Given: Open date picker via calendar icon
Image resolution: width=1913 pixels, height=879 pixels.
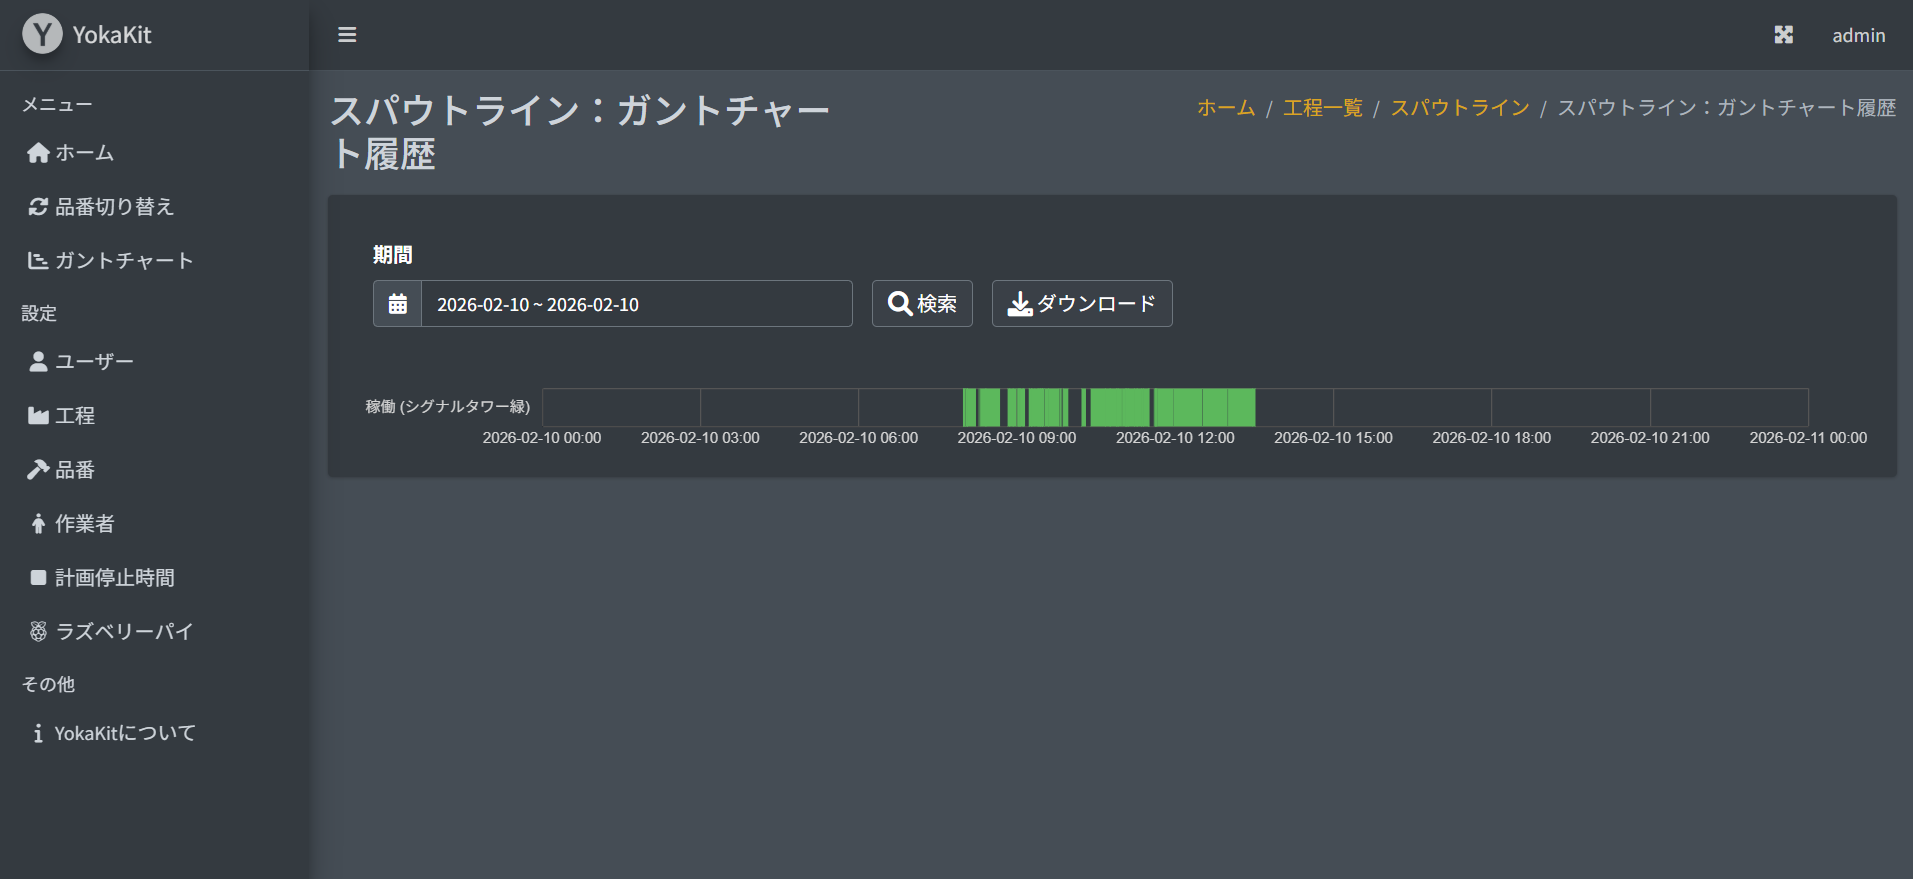Looking at the screenshot, I should (x=397, y=304).
